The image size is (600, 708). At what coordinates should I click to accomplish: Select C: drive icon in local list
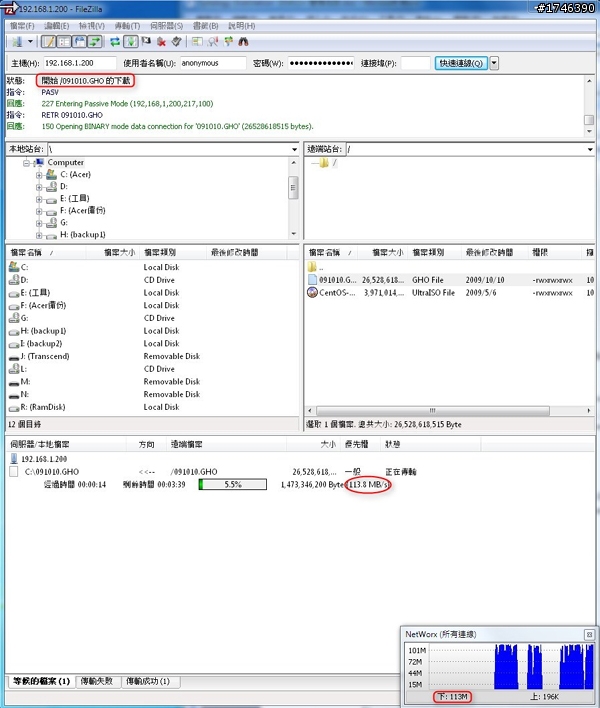pyautogui.click(x=14, y=267)
